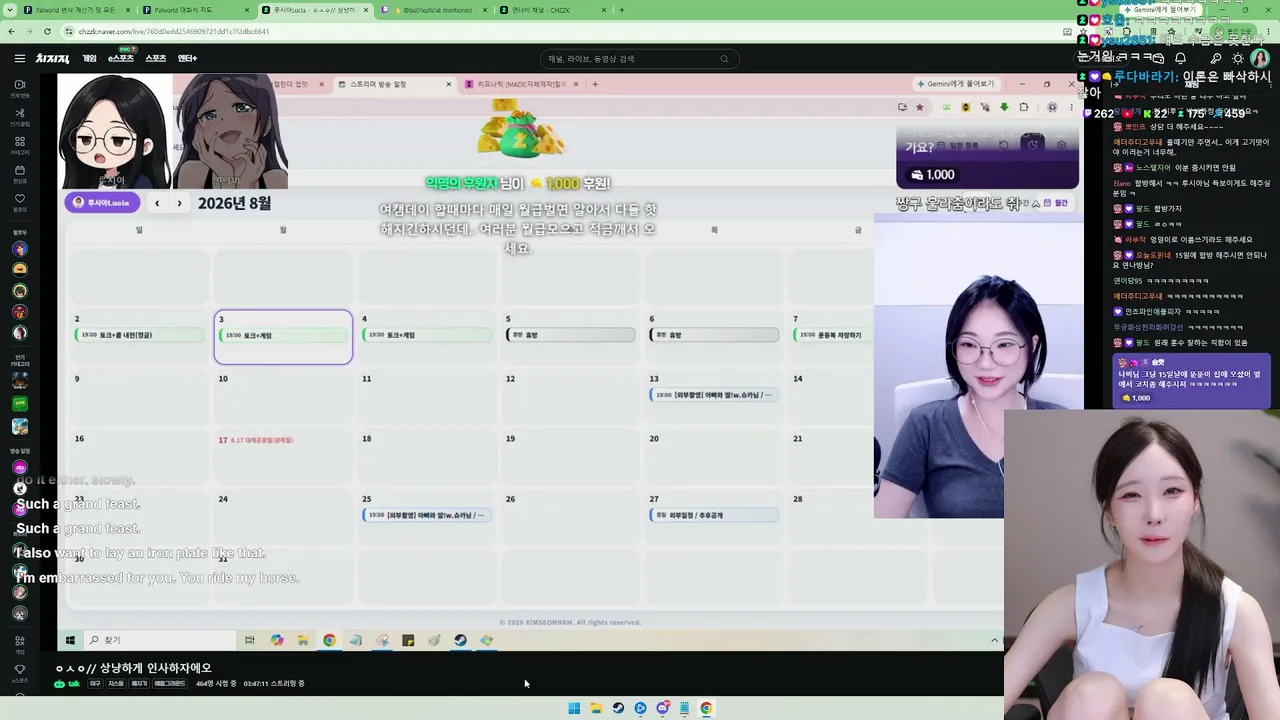Open the e스포츠 menu
This screenshot has height=720, width=1280.
[121, 59]
